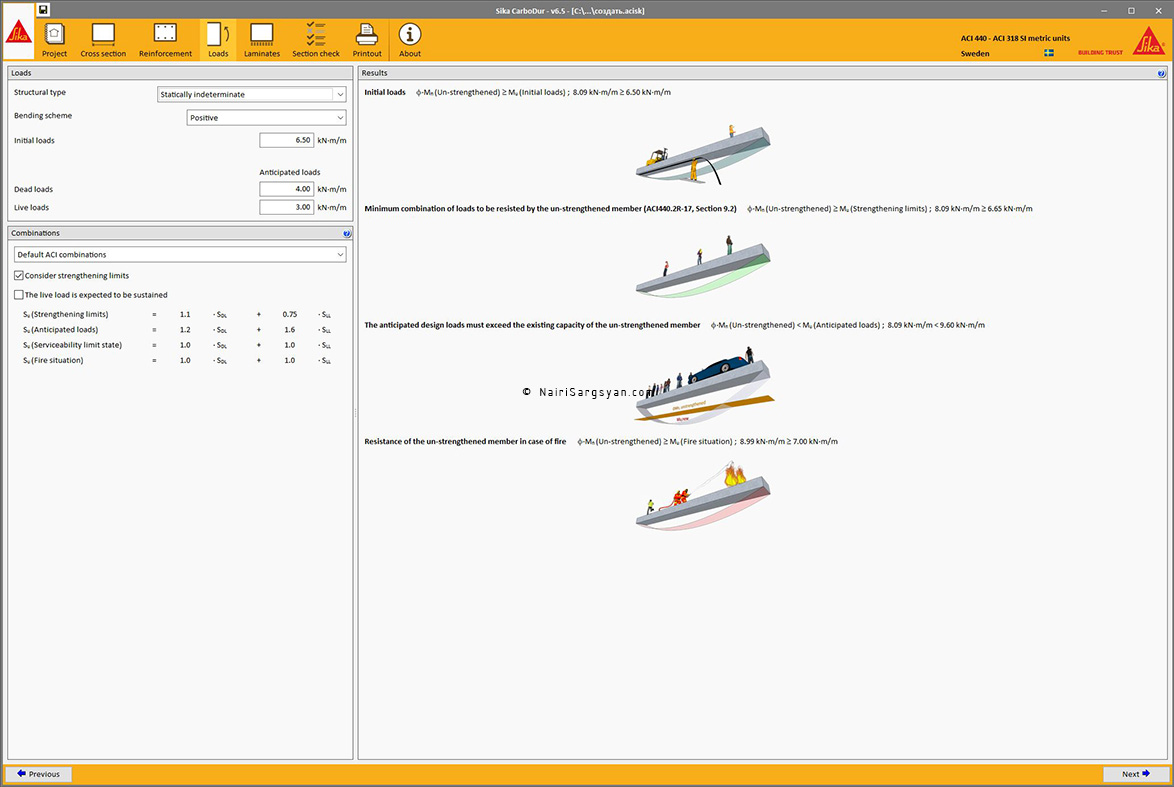Edit the Initial loads value field
This screenshot has height=787, width=1174.
coord(286,140)
